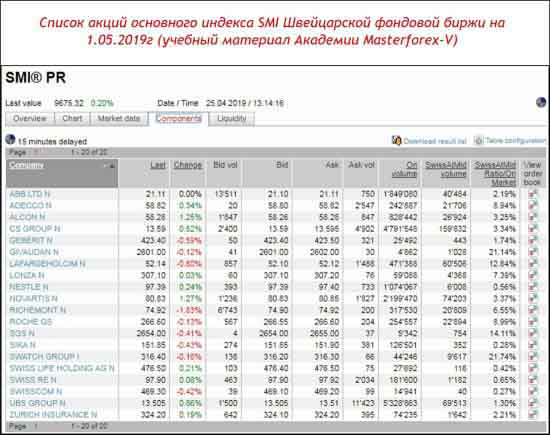Open the NESTLE N company link
The width and height of the screenshot is (550, 435).
29,287
